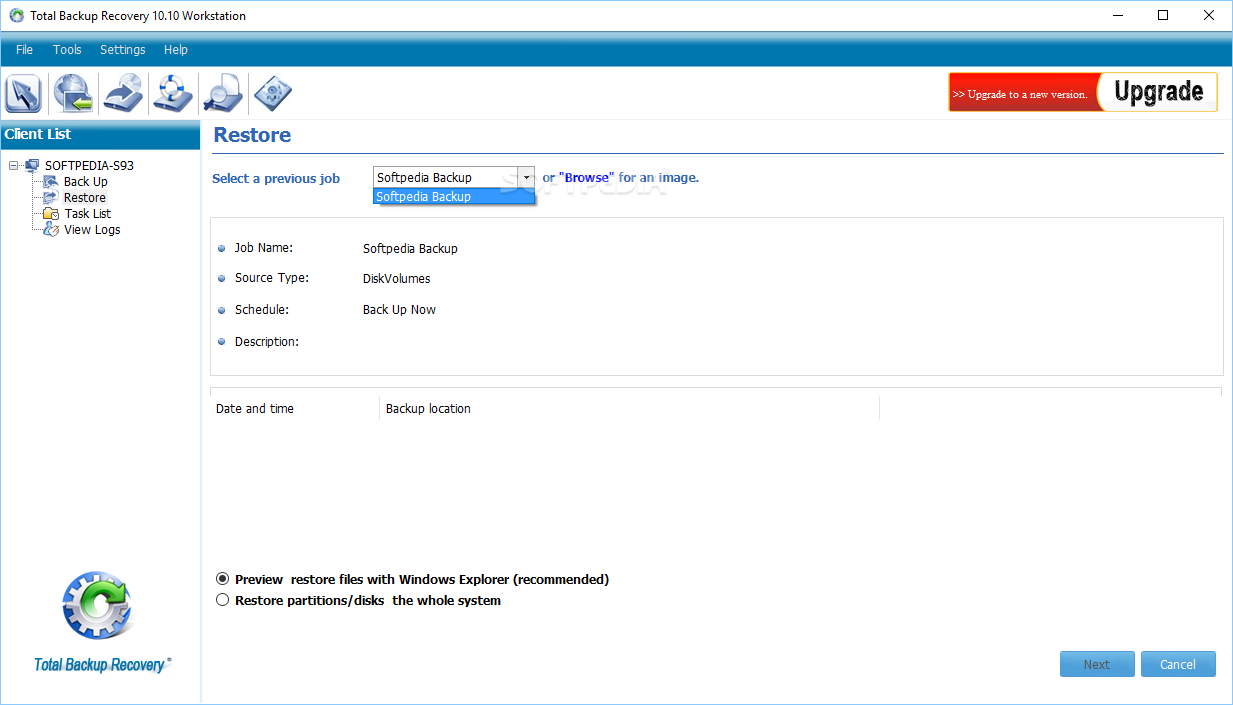The image size is (1233, 705).
Task: Click the Next button
Action: [1097, 664]
